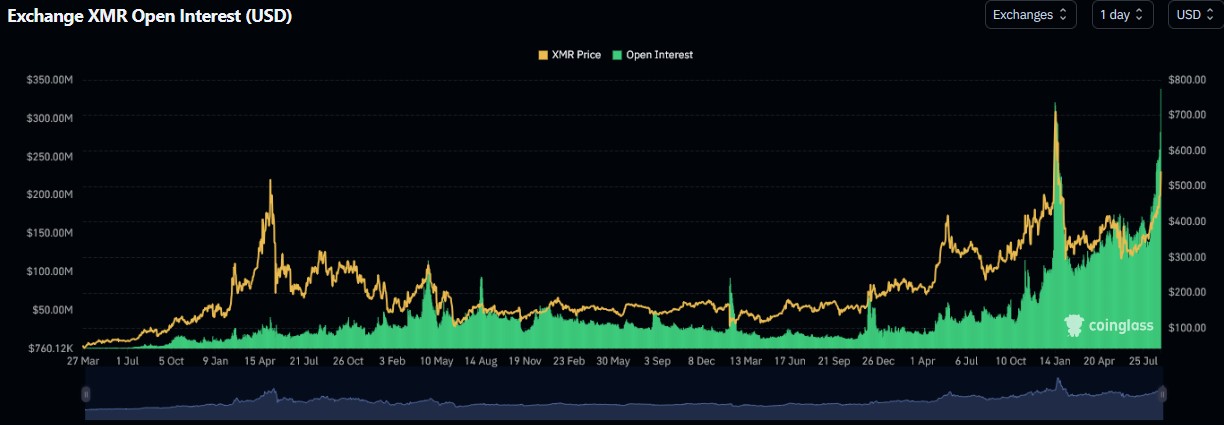Grab the right handle of range slider
The width and height of the screenshot is (1224, 425).
tap(1162, 395)
